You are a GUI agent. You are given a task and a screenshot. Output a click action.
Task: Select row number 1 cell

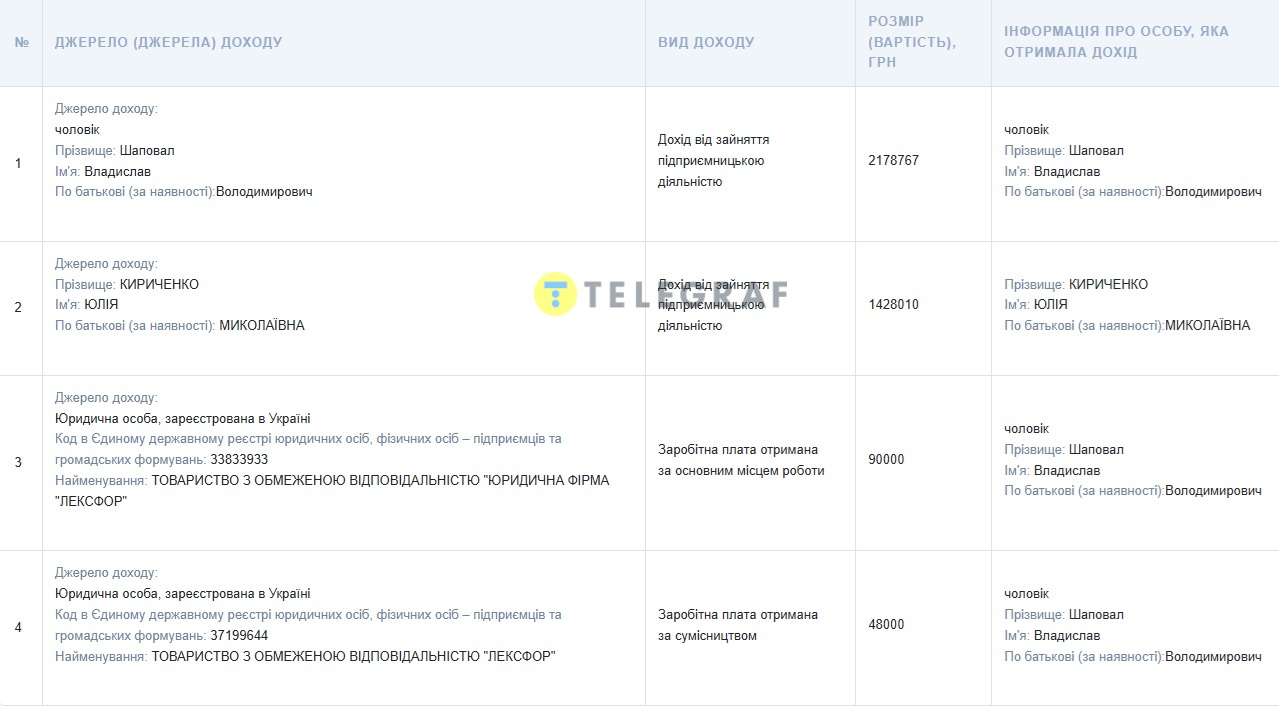[18, 163]
